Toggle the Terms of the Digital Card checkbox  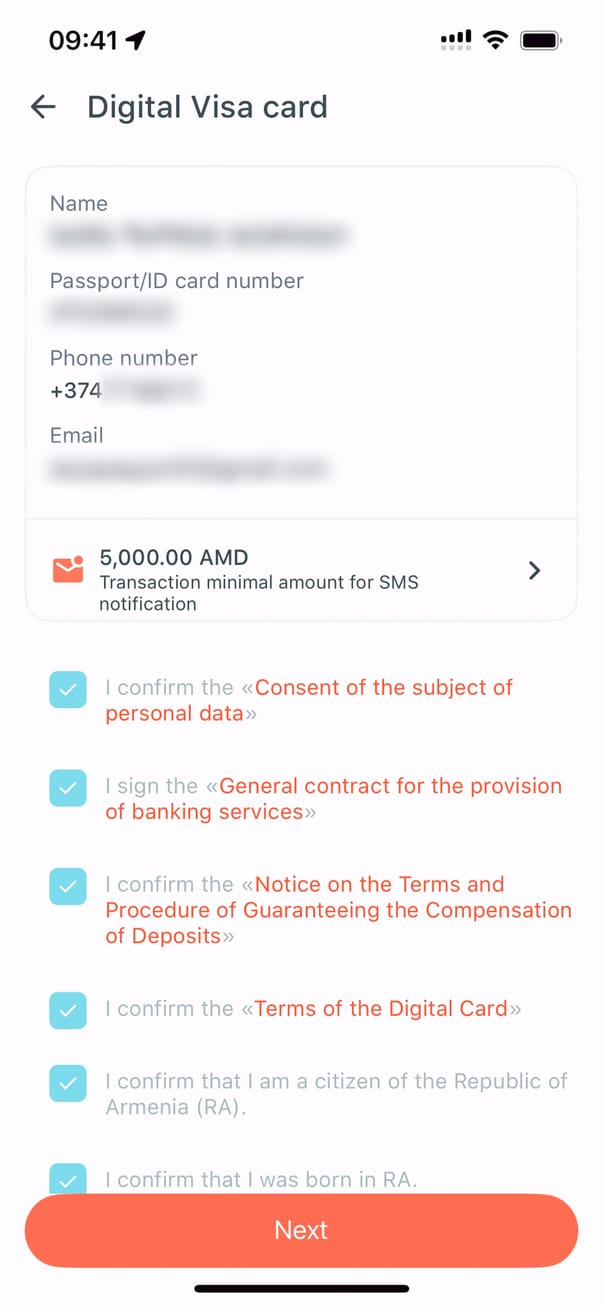[68, 1010]
